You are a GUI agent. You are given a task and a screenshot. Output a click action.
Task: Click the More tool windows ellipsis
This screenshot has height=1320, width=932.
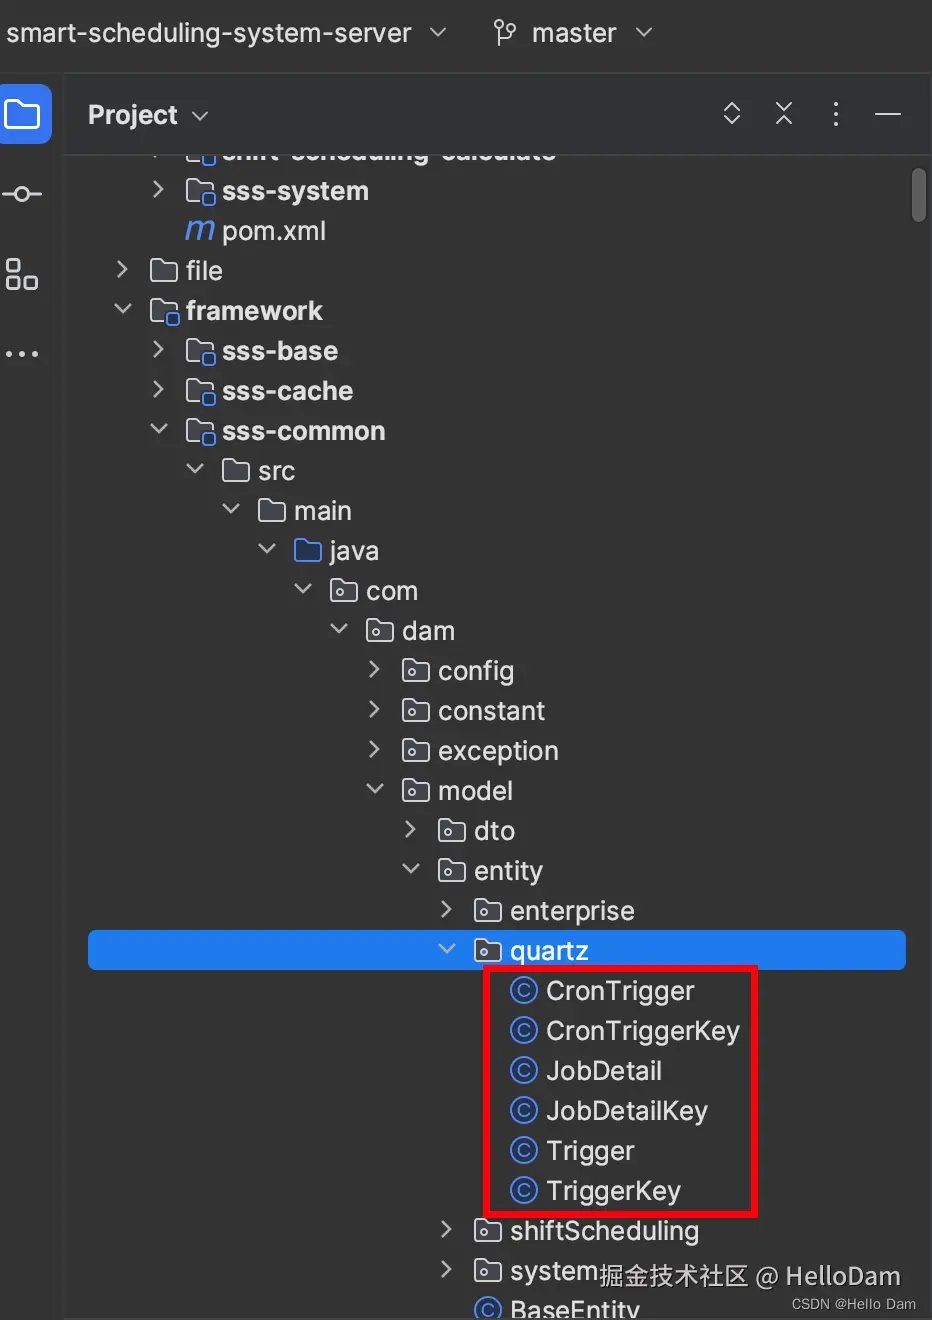(22, 354)
